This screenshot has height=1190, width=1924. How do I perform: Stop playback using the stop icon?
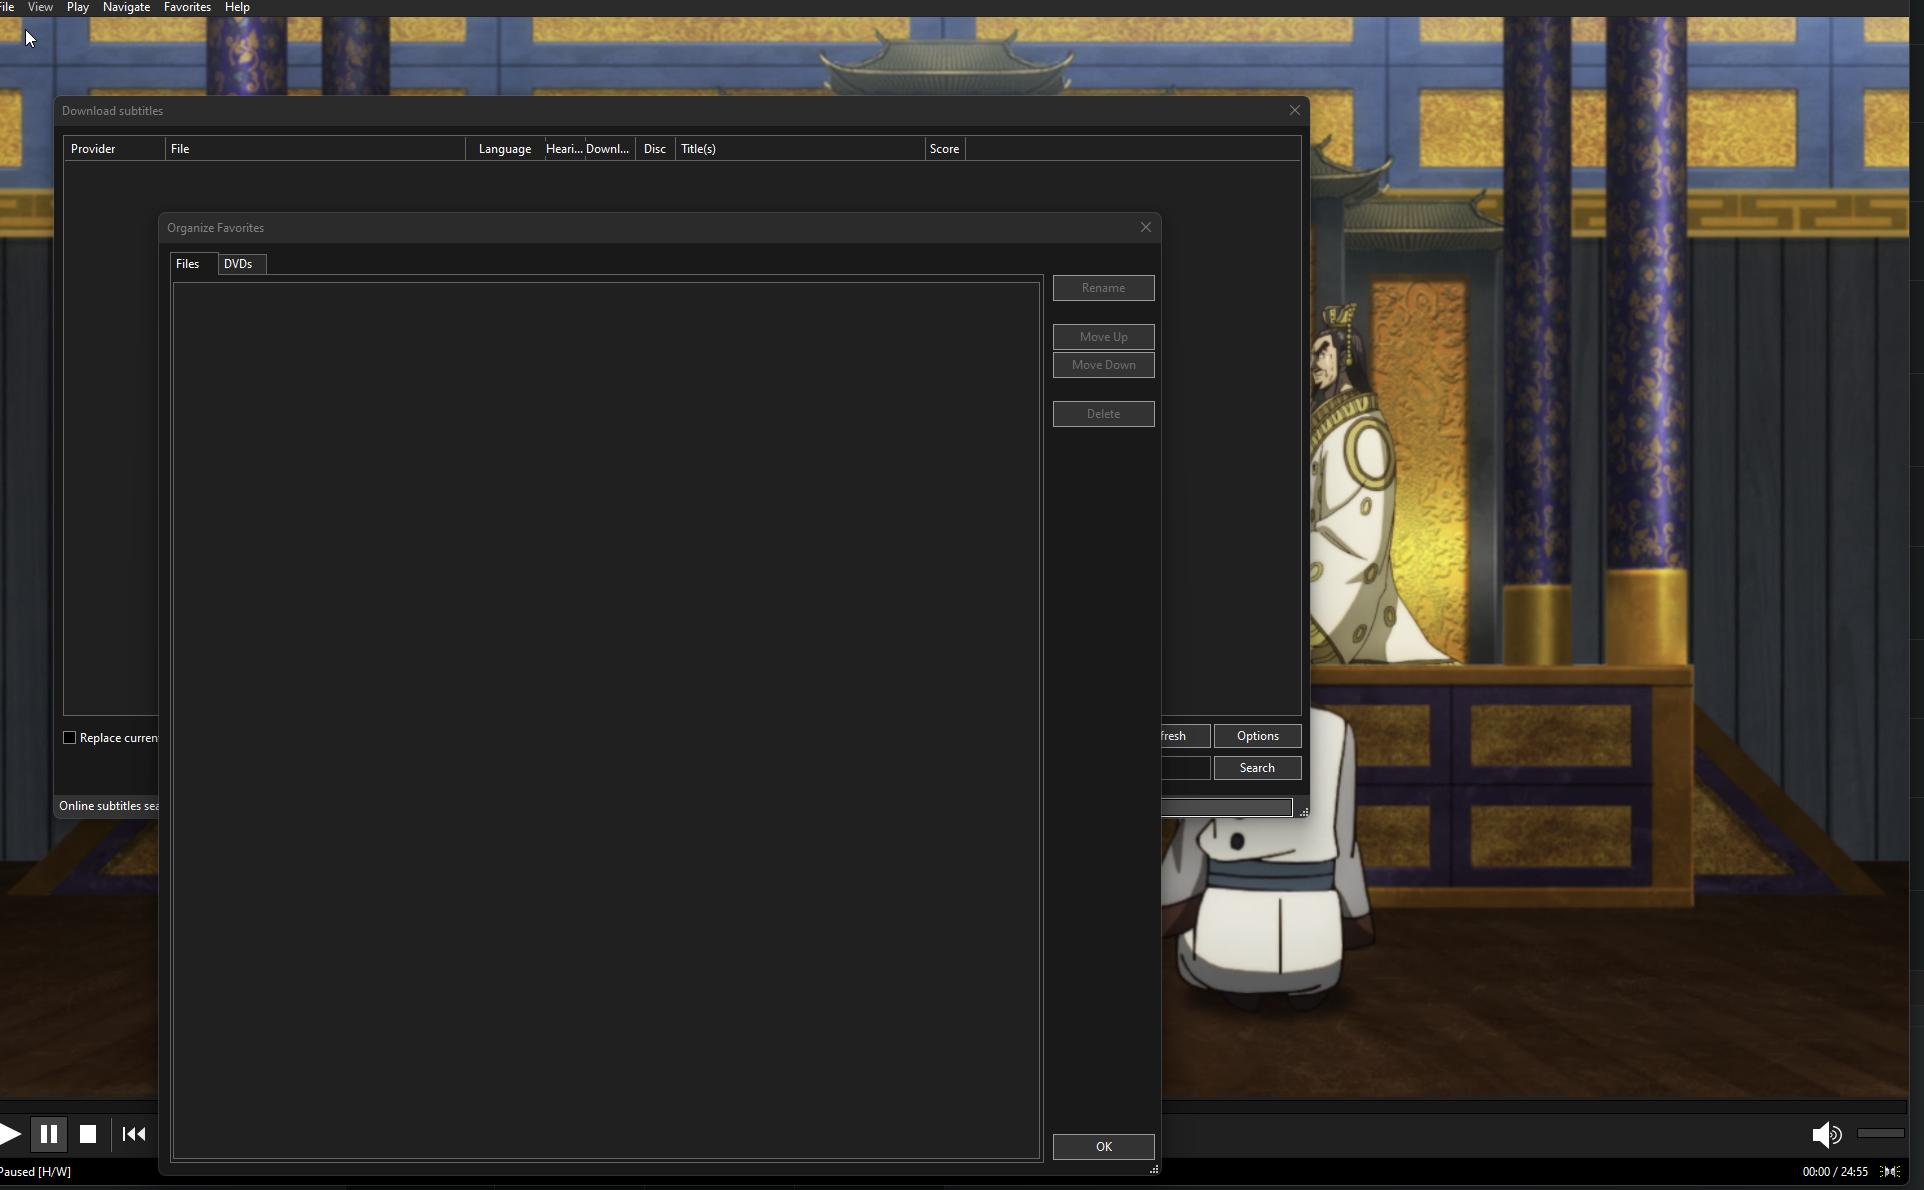88,1134
